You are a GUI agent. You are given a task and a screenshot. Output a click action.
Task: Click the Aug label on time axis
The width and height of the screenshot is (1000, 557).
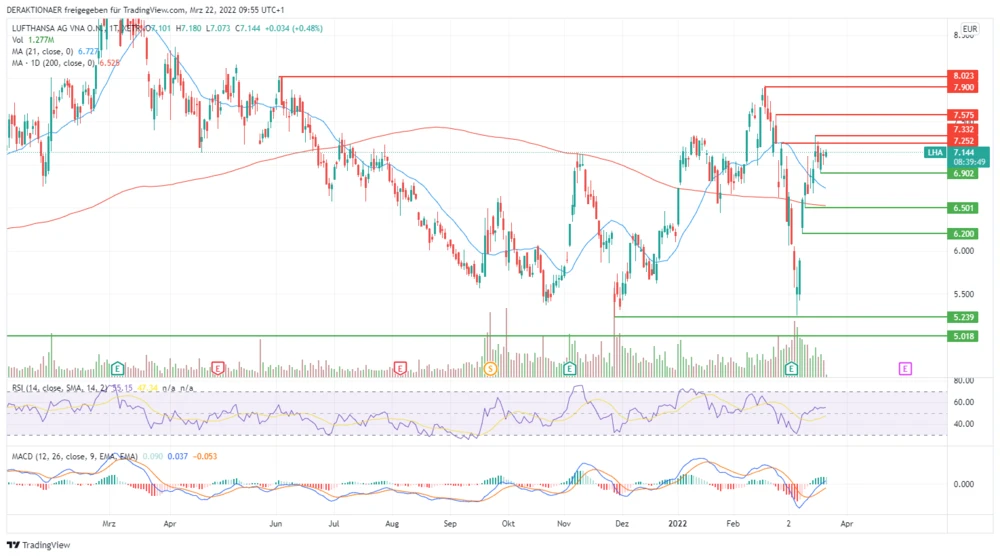[392, 524]
